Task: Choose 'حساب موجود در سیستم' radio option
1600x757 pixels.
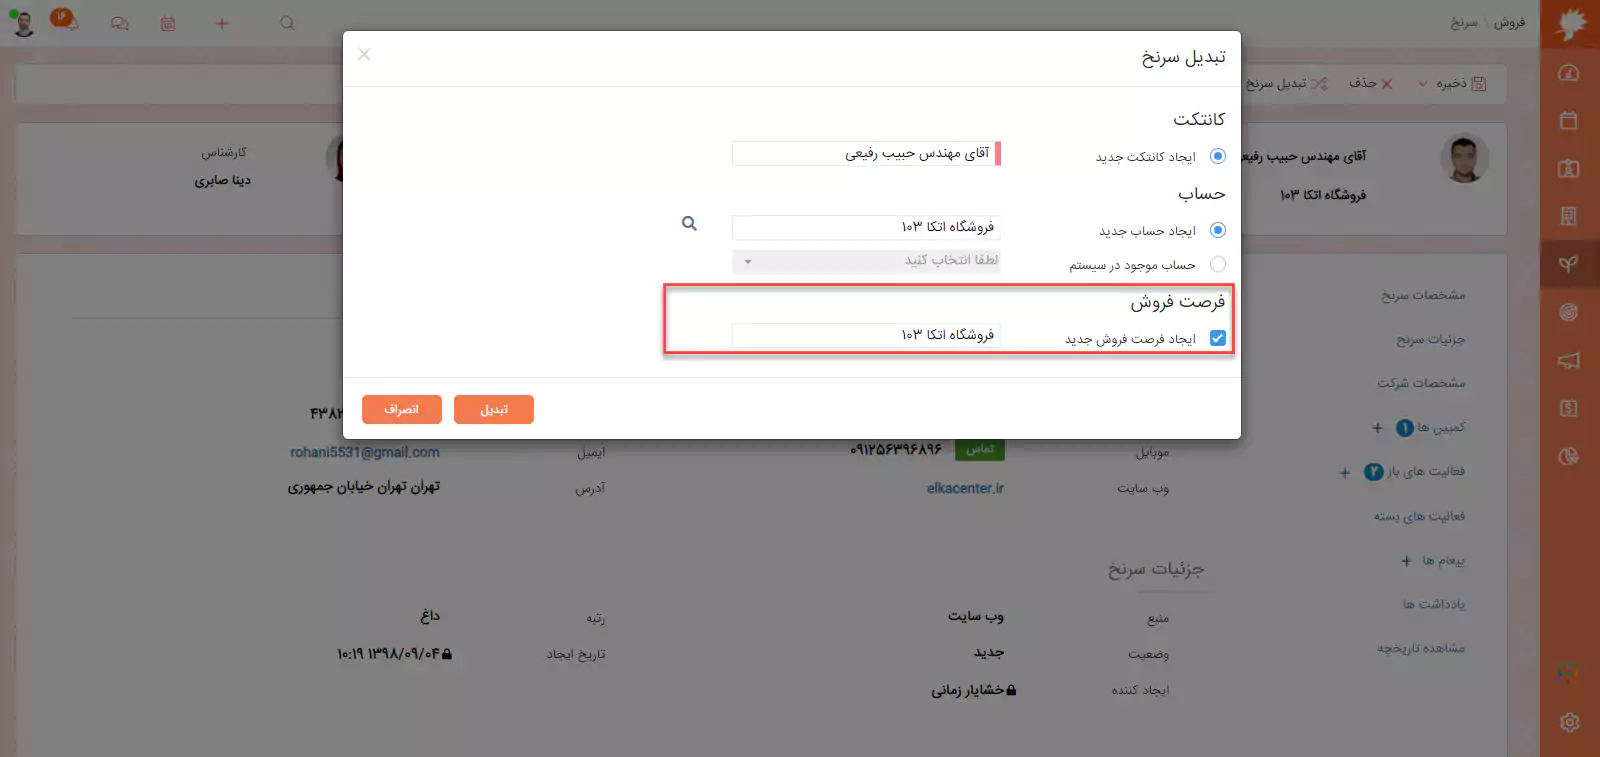Action: 1217,264
